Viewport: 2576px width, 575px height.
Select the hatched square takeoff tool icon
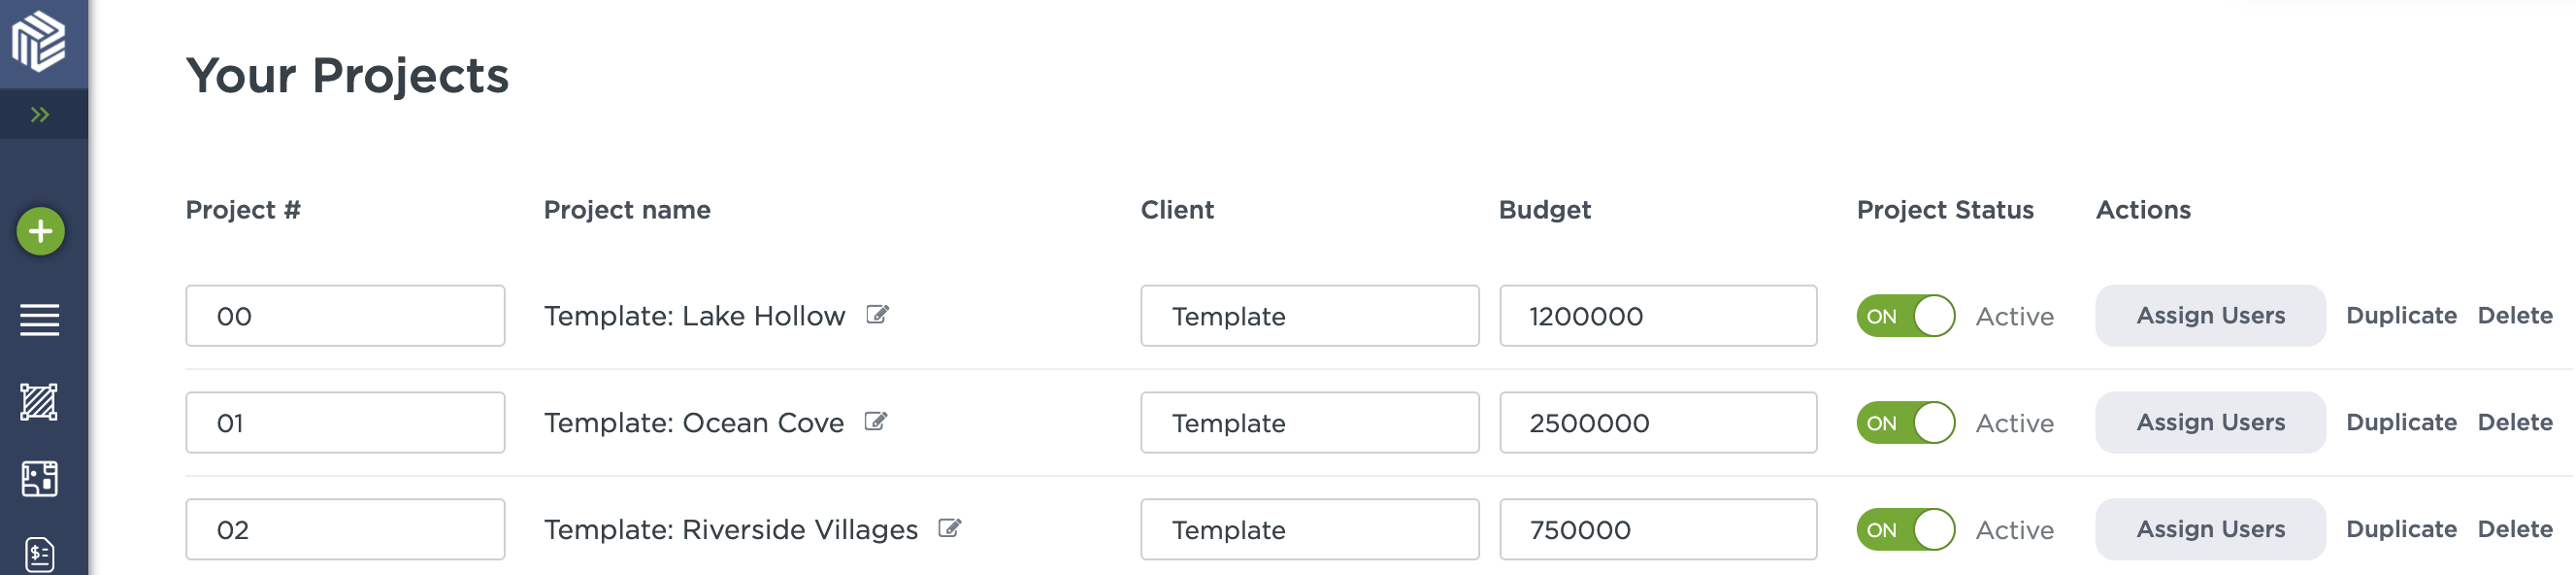click(x=40, y=404)
